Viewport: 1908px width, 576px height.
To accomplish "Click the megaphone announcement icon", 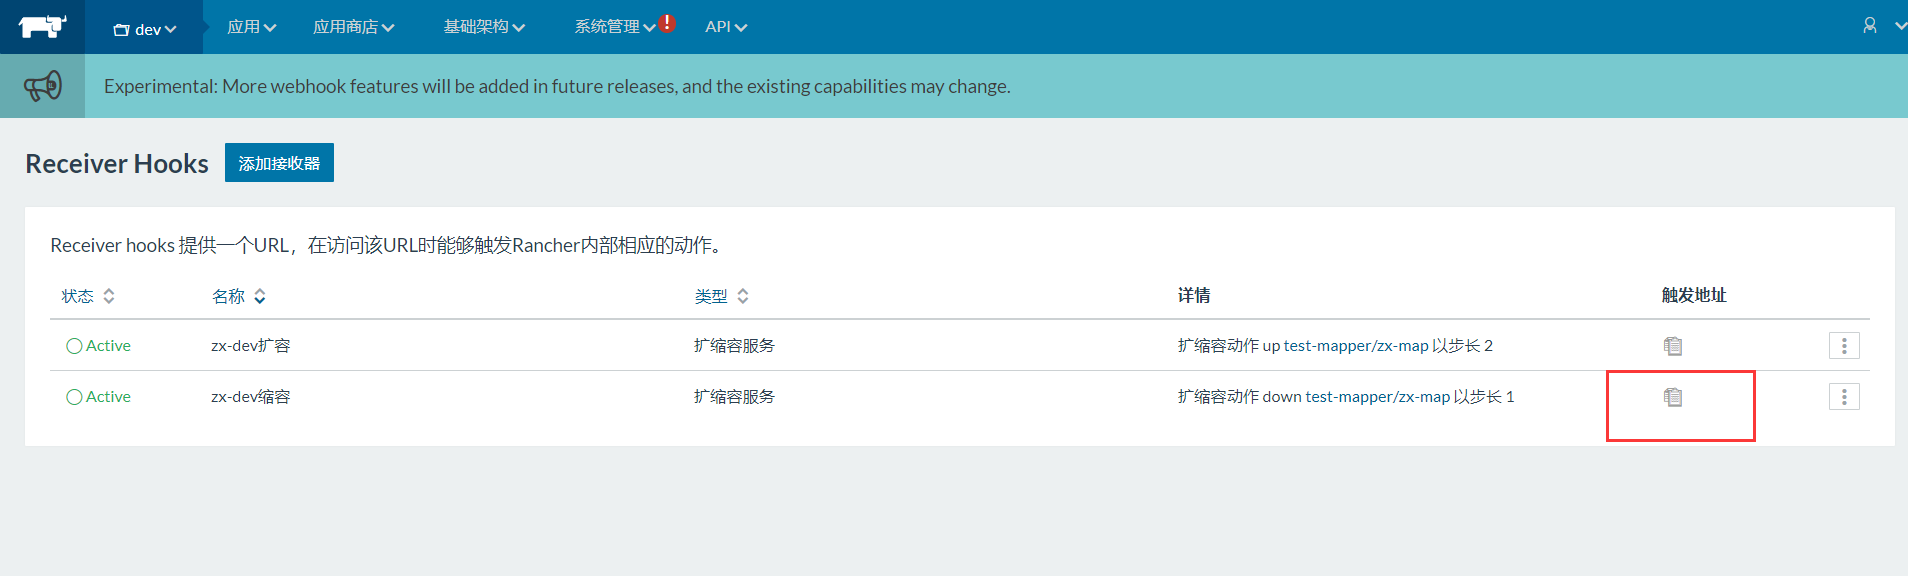I will point(43,86).
